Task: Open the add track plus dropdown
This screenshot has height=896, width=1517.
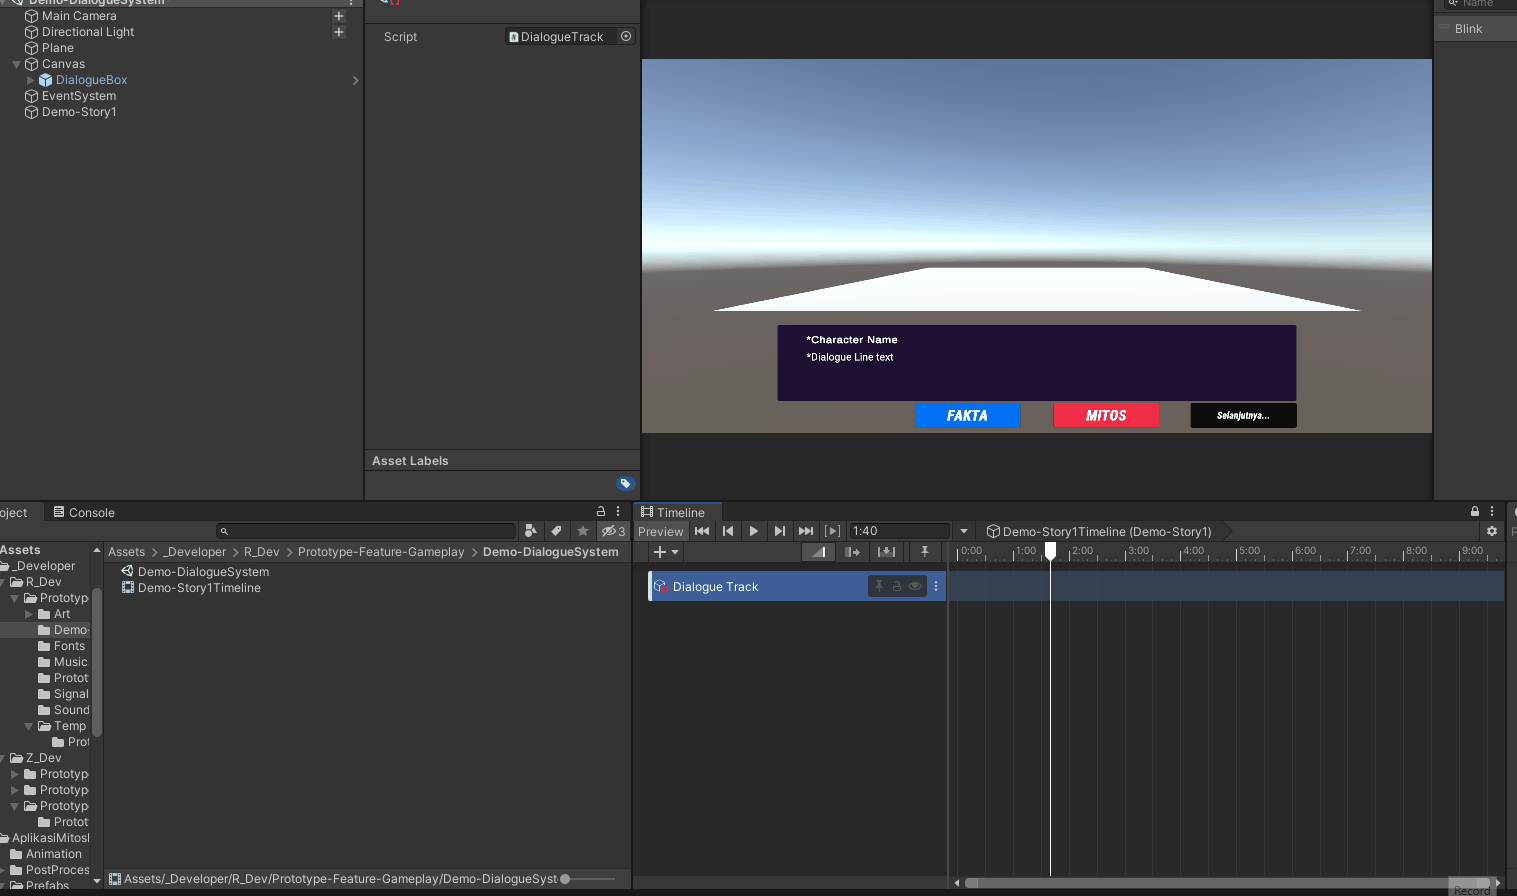Action: pos(665,552)
